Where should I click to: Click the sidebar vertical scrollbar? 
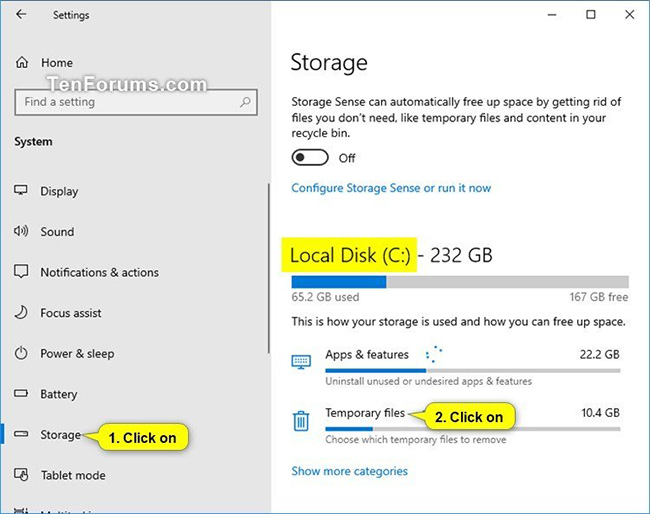tap(269, 268)
